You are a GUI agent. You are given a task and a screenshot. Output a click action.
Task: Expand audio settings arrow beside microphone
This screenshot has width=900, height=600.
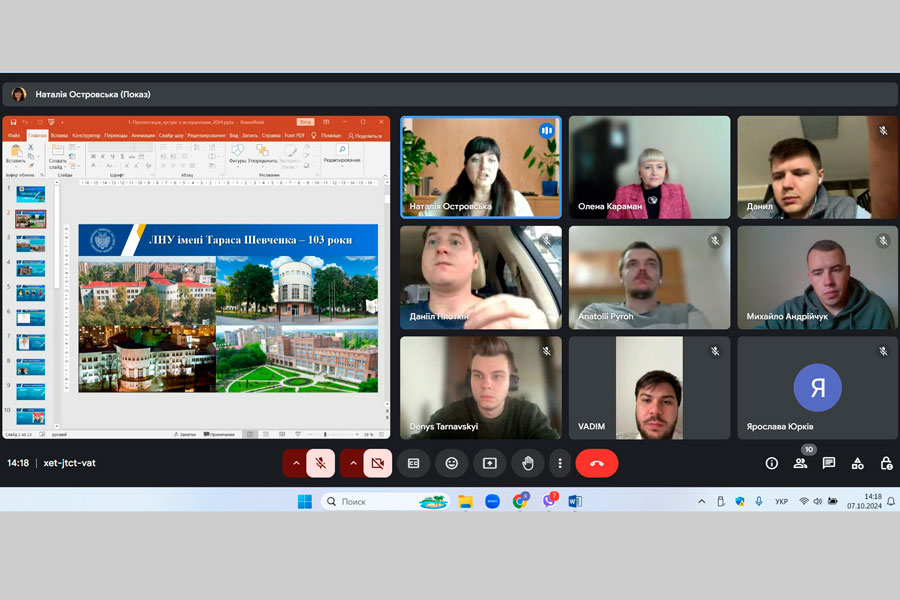[x=295, y=463]
